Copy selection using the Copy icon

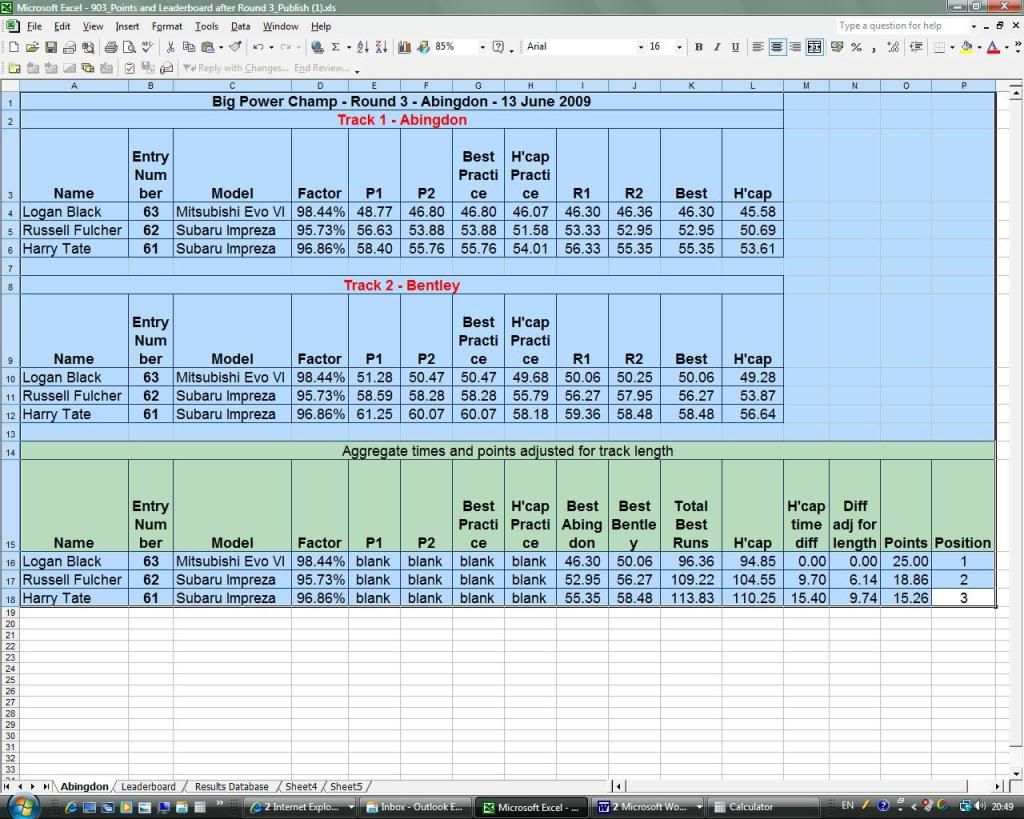[x=189, y=47]
